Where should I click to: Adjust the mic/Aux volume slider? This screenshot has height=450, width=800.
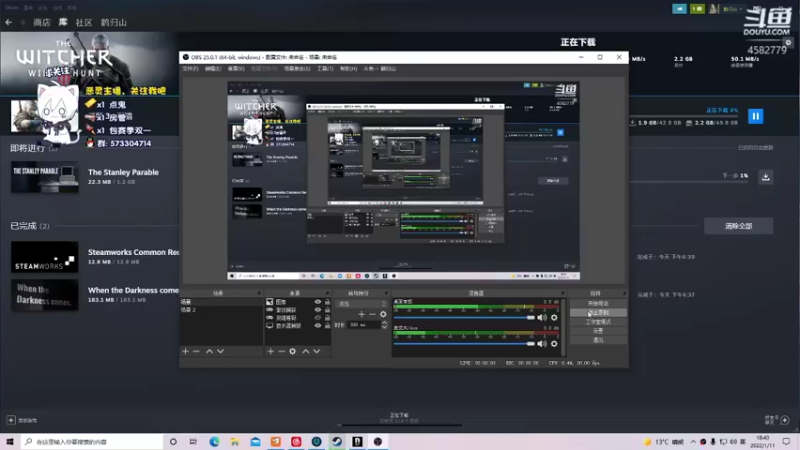point(464,344)
